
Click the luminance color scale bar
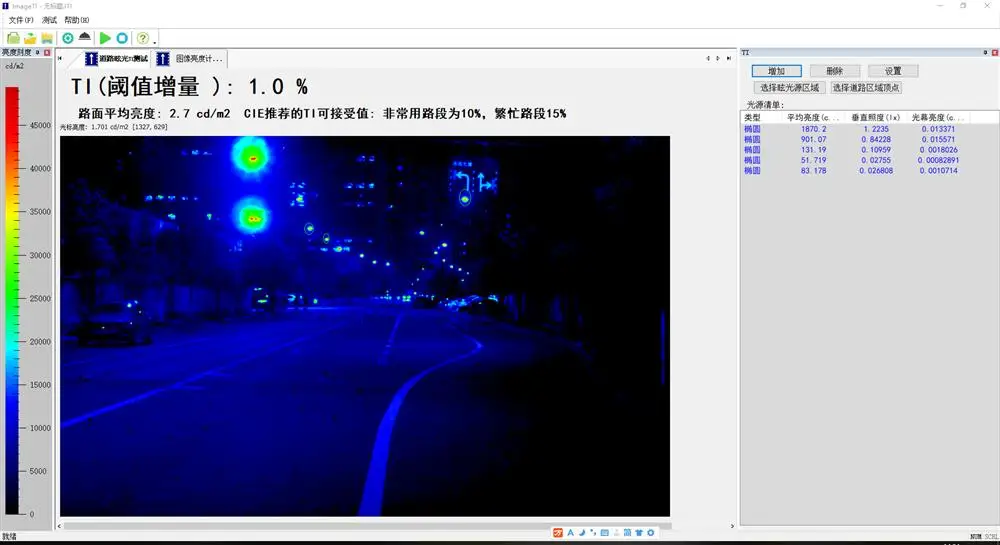pyautogui.click(x=12, y=300)
